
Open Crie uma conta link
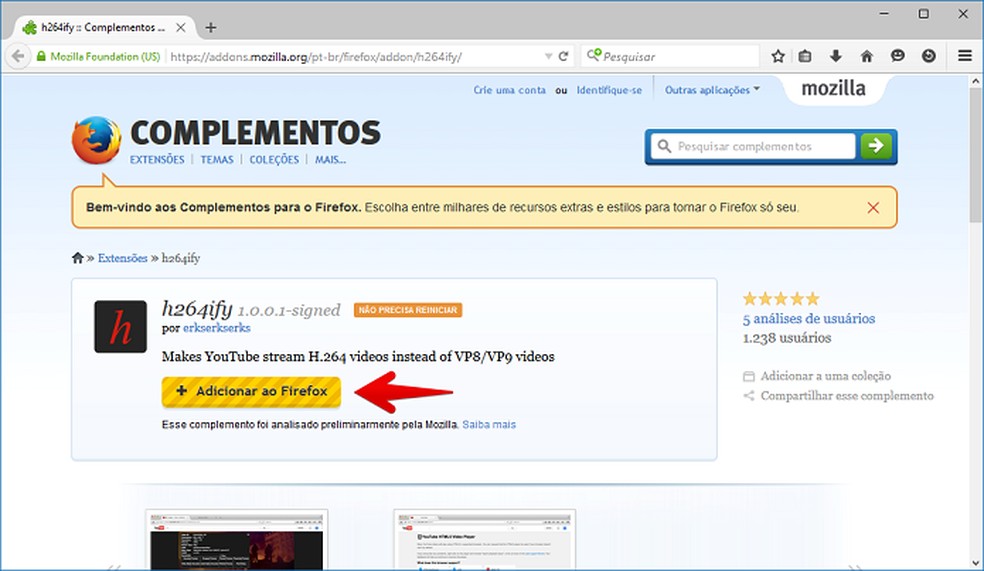pos(510,90)
